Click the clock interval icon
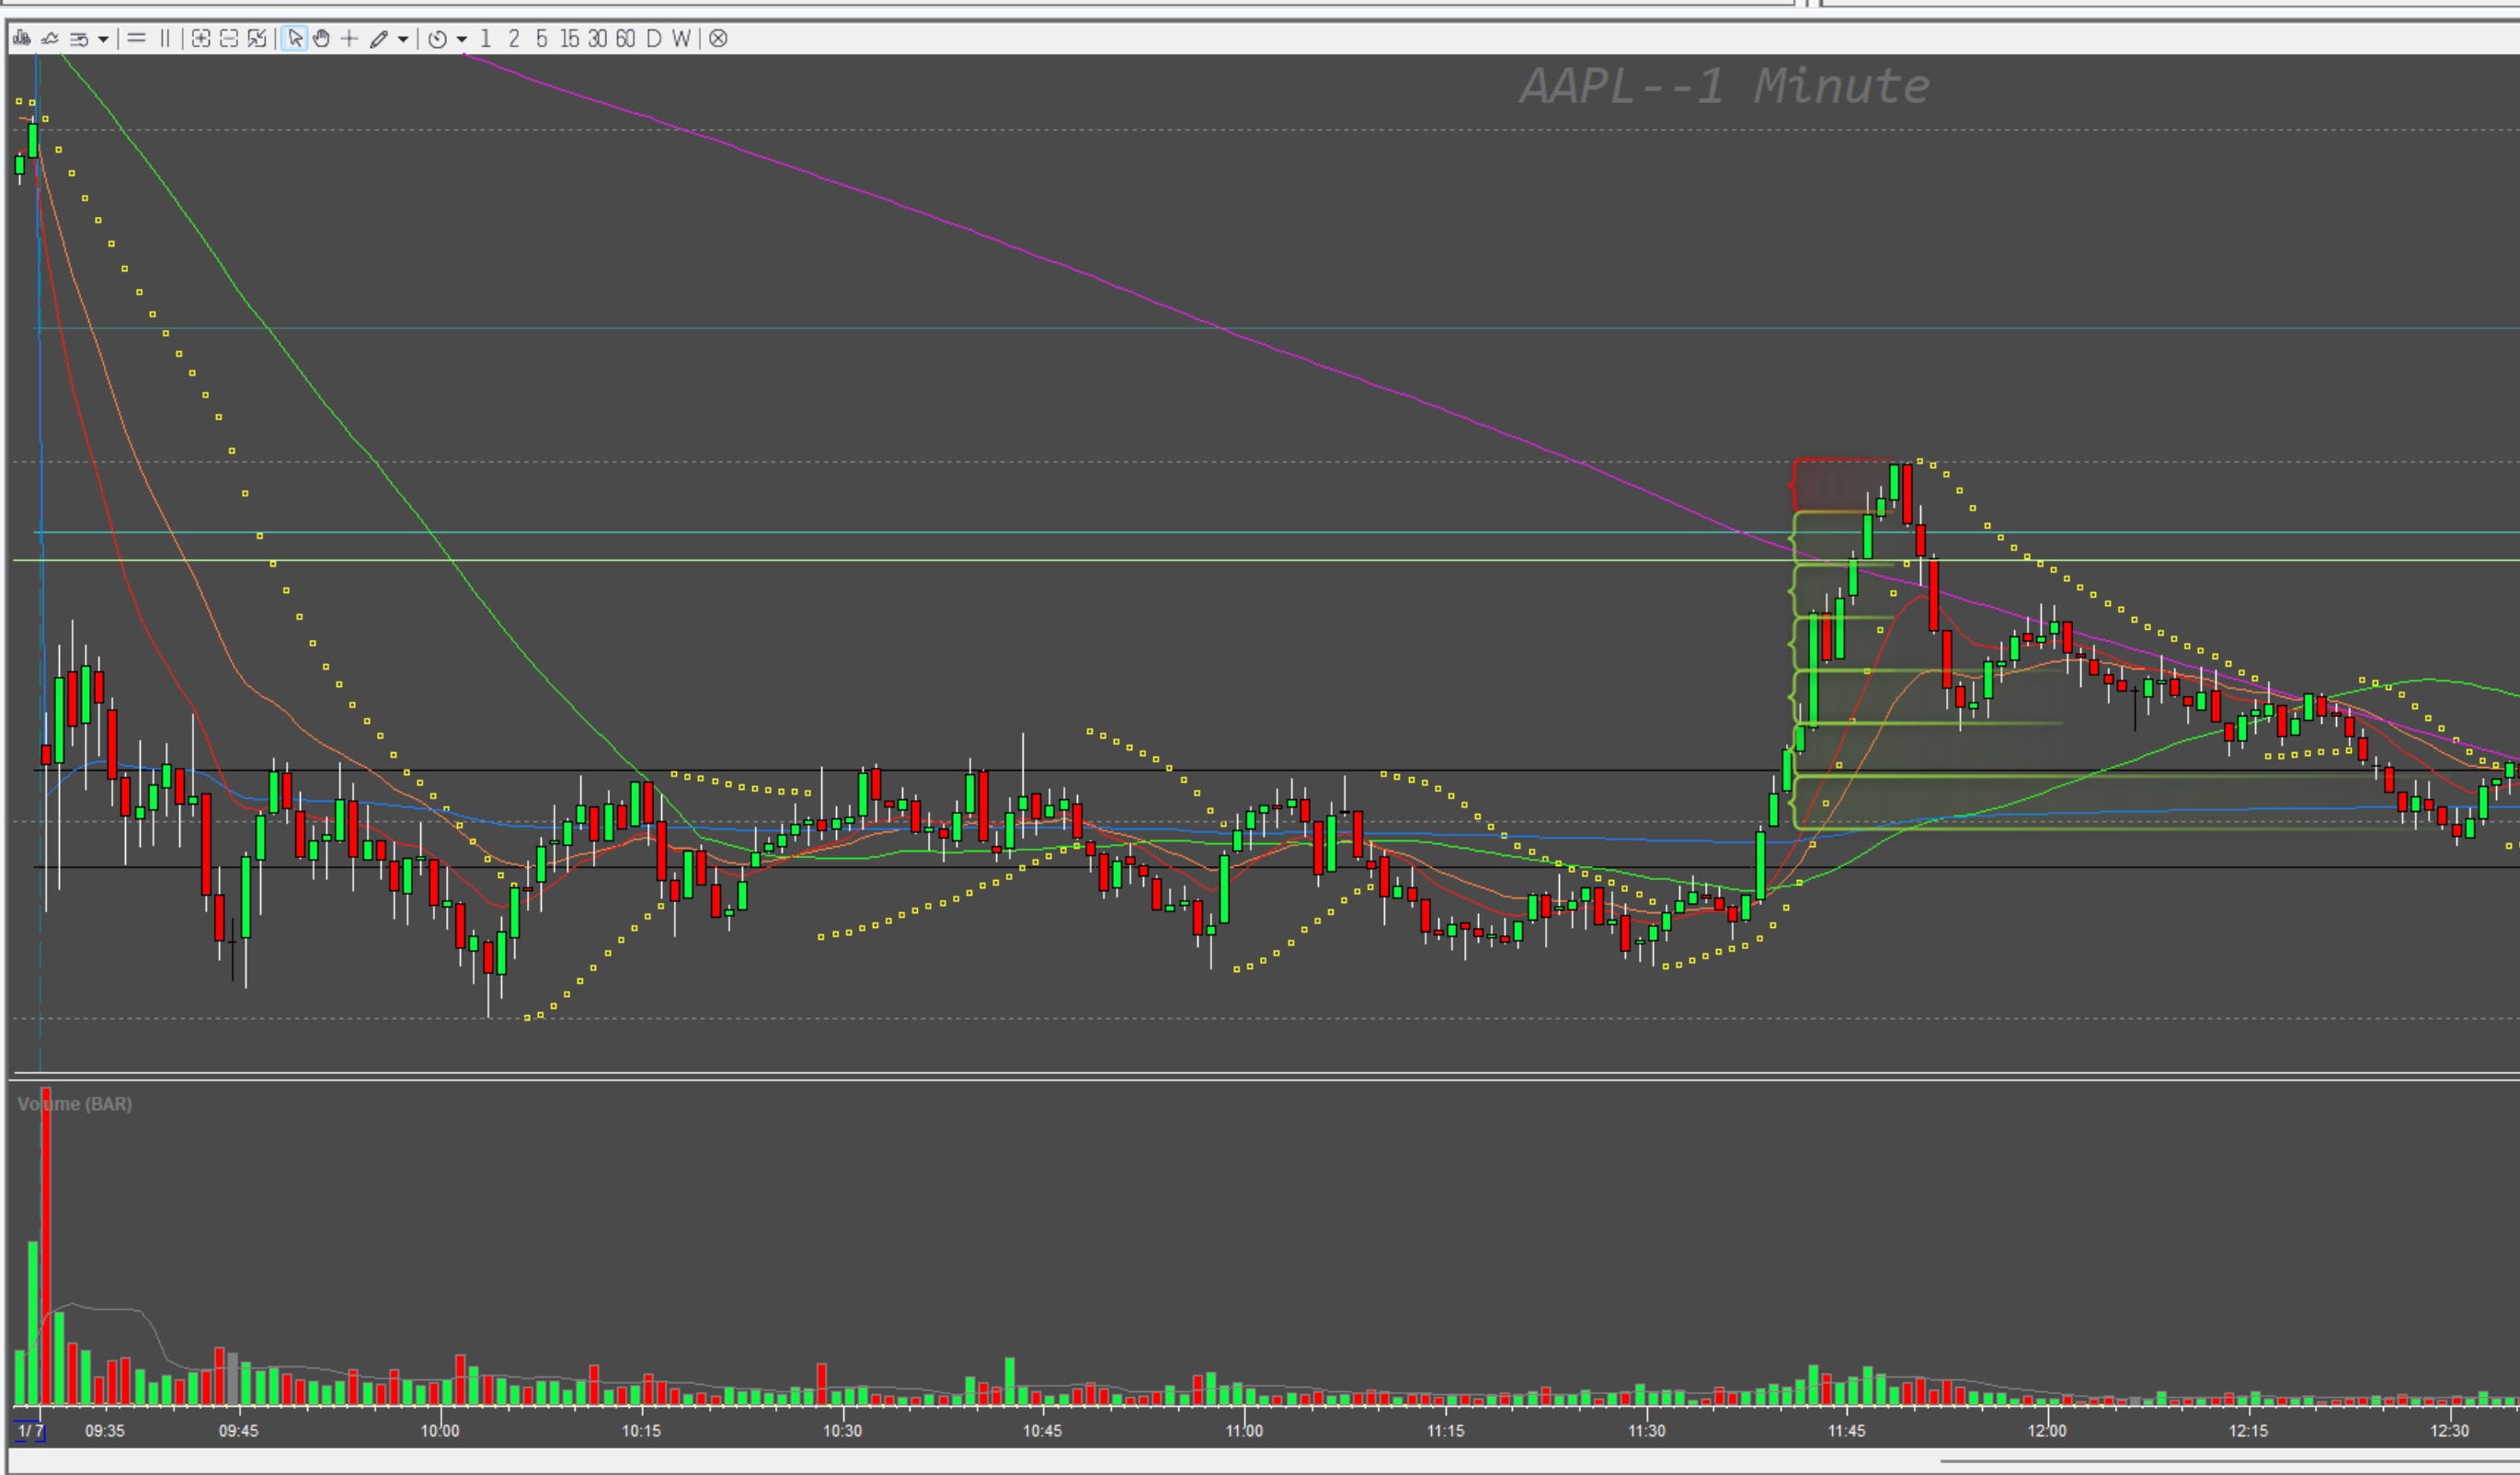2520x1475 pixels. pos(437,39)
